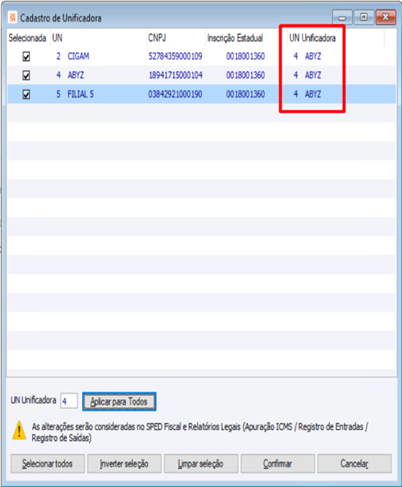The width and height of the screenshot is (402, 487).
Task: Click the Inscrição Estadual value in the CIGAM row
Action: pyautogui.click(x=246, y=56)
